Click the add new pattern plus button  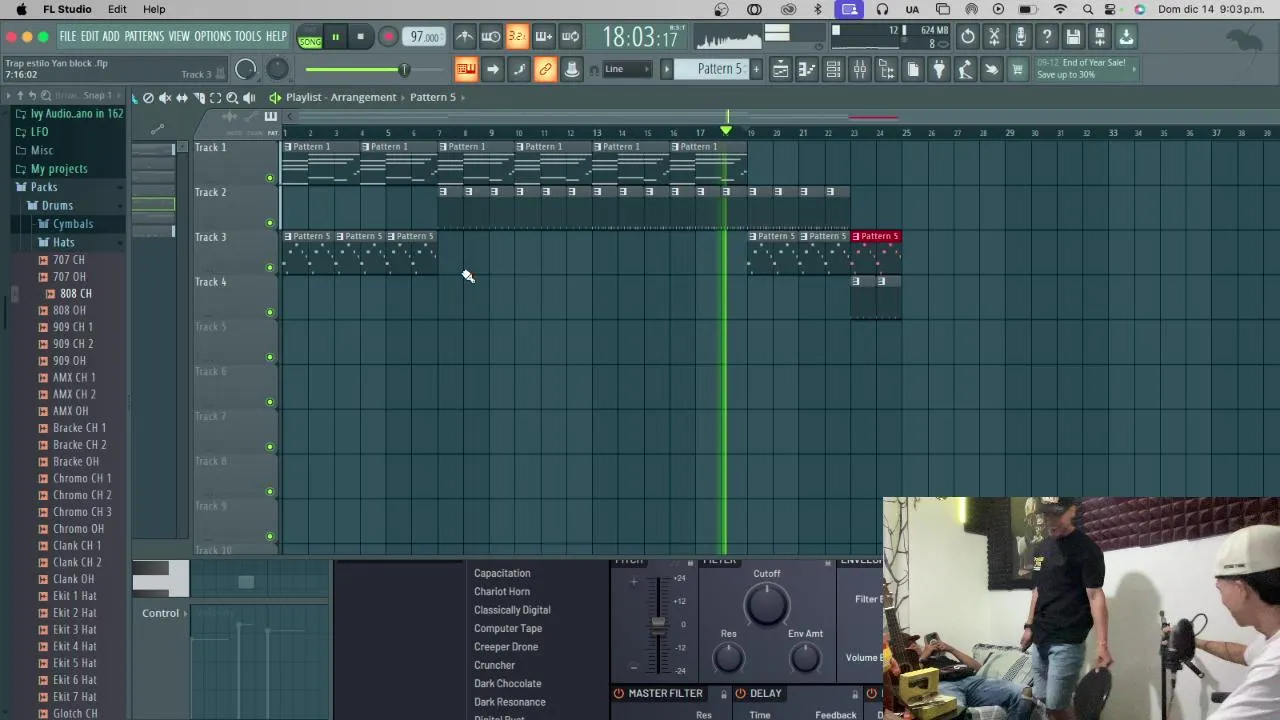pyautogui.click(x=756, y=69)
